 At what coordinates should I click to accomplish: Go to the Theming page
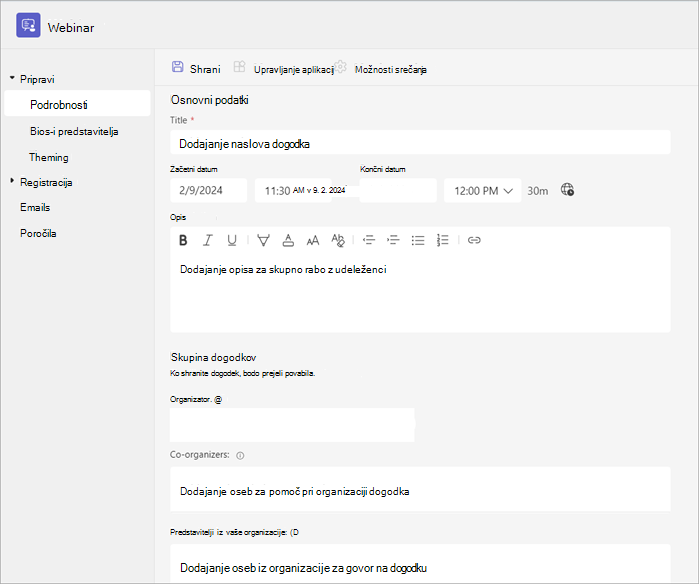coord(49,157)
